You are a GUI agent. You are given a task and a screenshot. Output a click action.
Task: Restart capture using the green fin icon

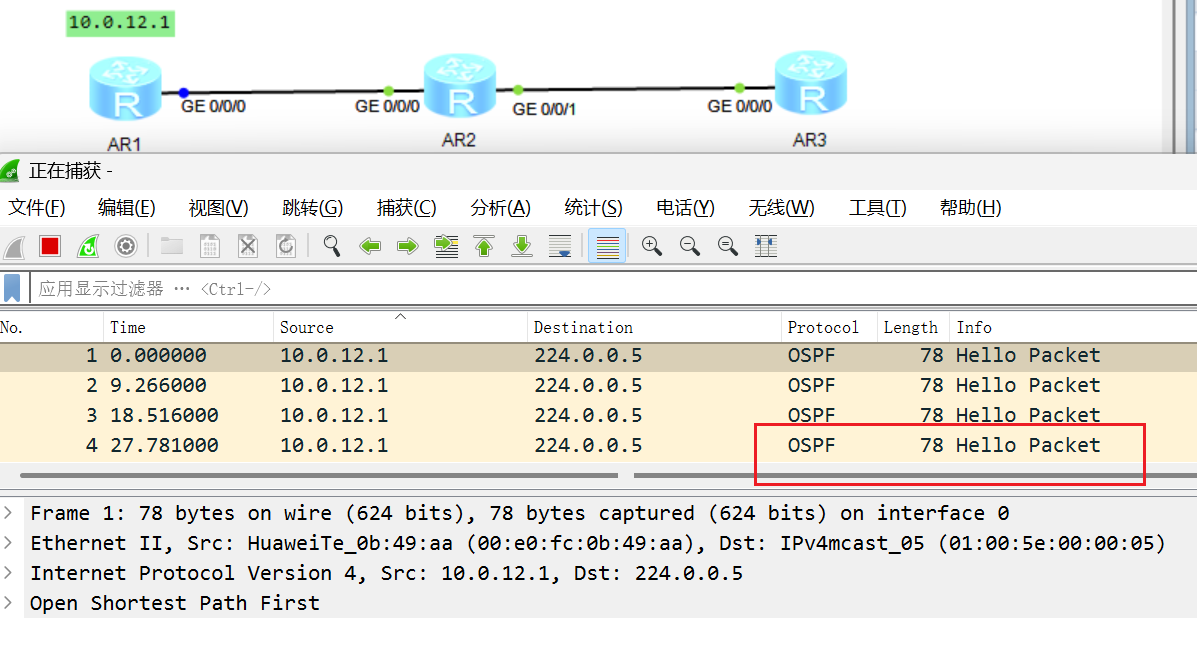tap(88, 246)
